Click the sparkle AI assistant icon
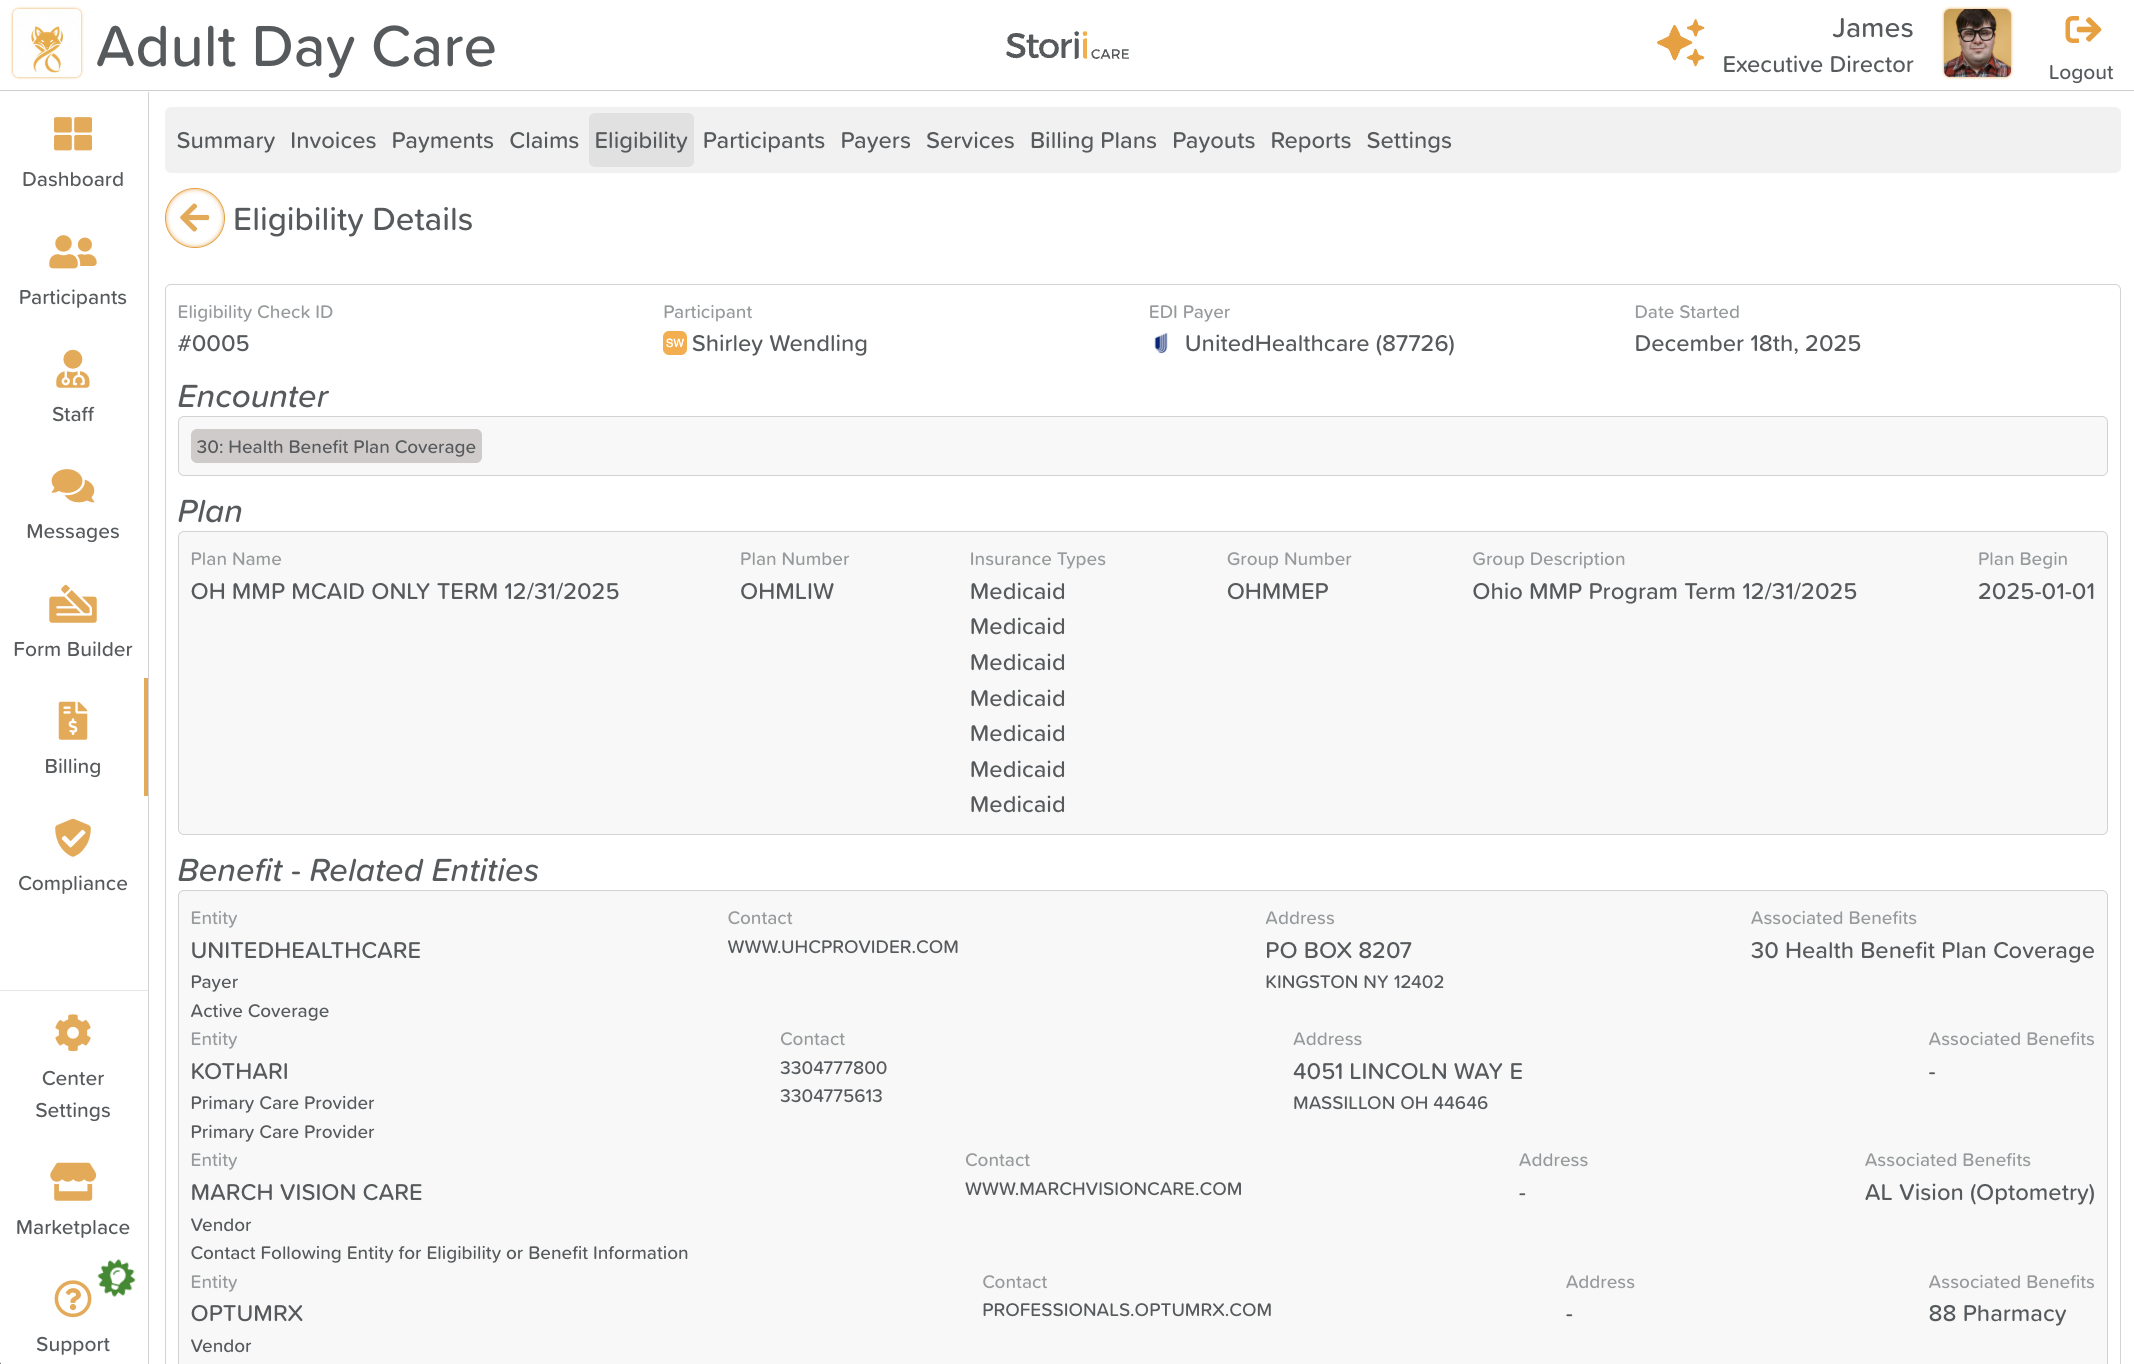 pos(1680,44)
